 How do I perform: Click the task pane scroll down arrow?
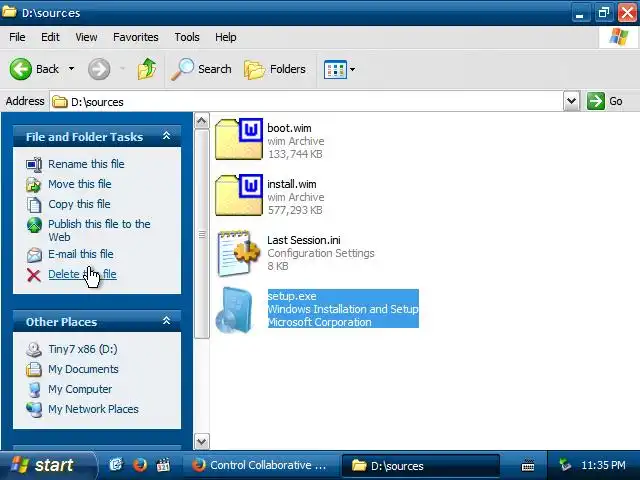[x=202, y=441]
